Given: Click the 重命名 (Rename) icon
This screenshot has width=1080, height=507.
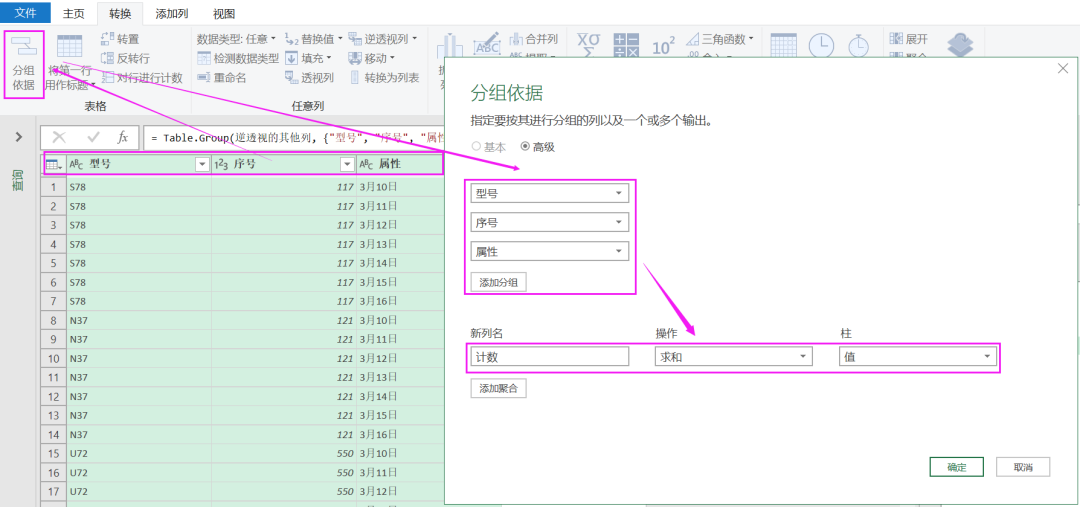Looking at the screenshot, I should point(204,78).
